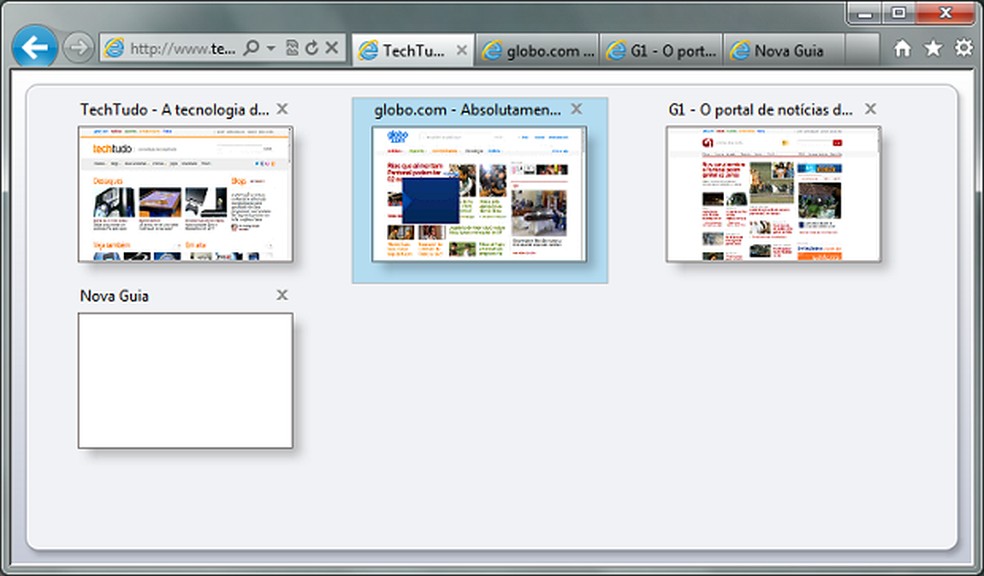This screenshot has width=984, height=576.
Task: Open the G1 portal page thumbnail
Action: coord(773,194)
